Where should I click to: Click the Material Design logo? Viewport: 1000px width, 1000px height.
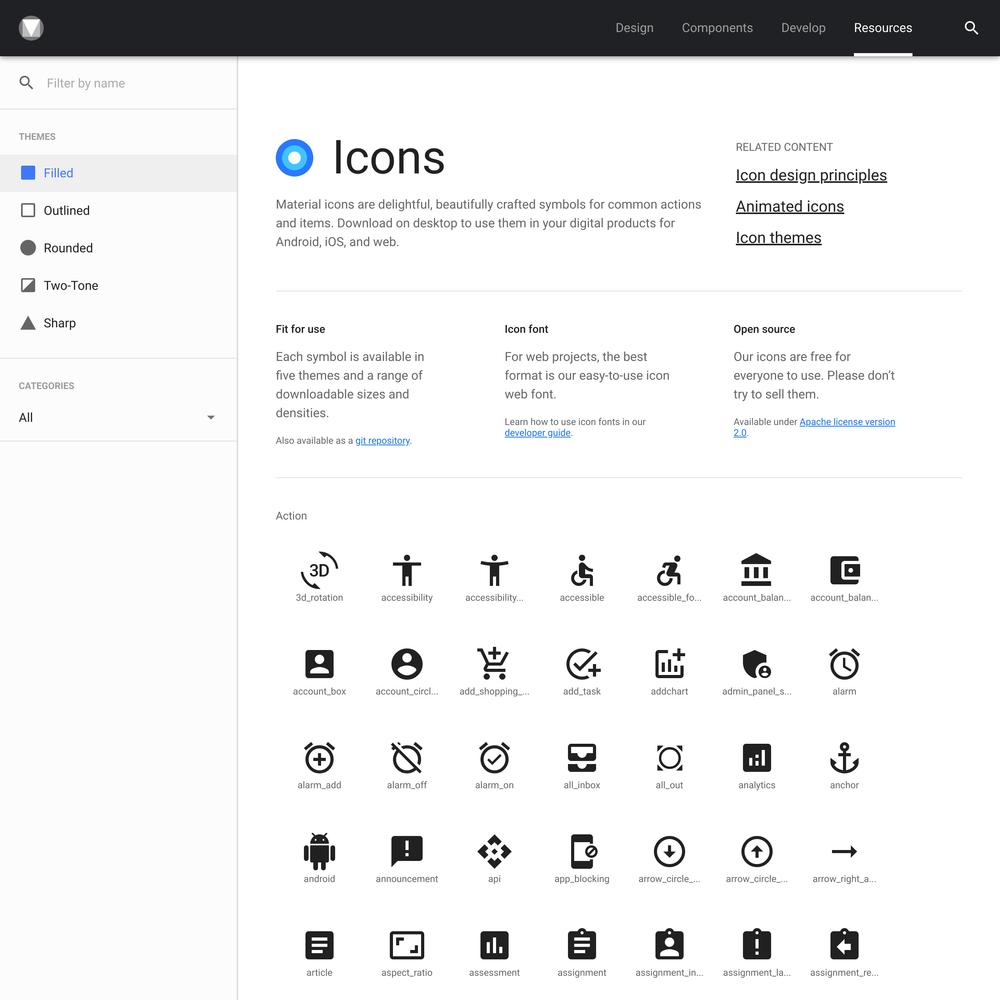tap(31, 28)
